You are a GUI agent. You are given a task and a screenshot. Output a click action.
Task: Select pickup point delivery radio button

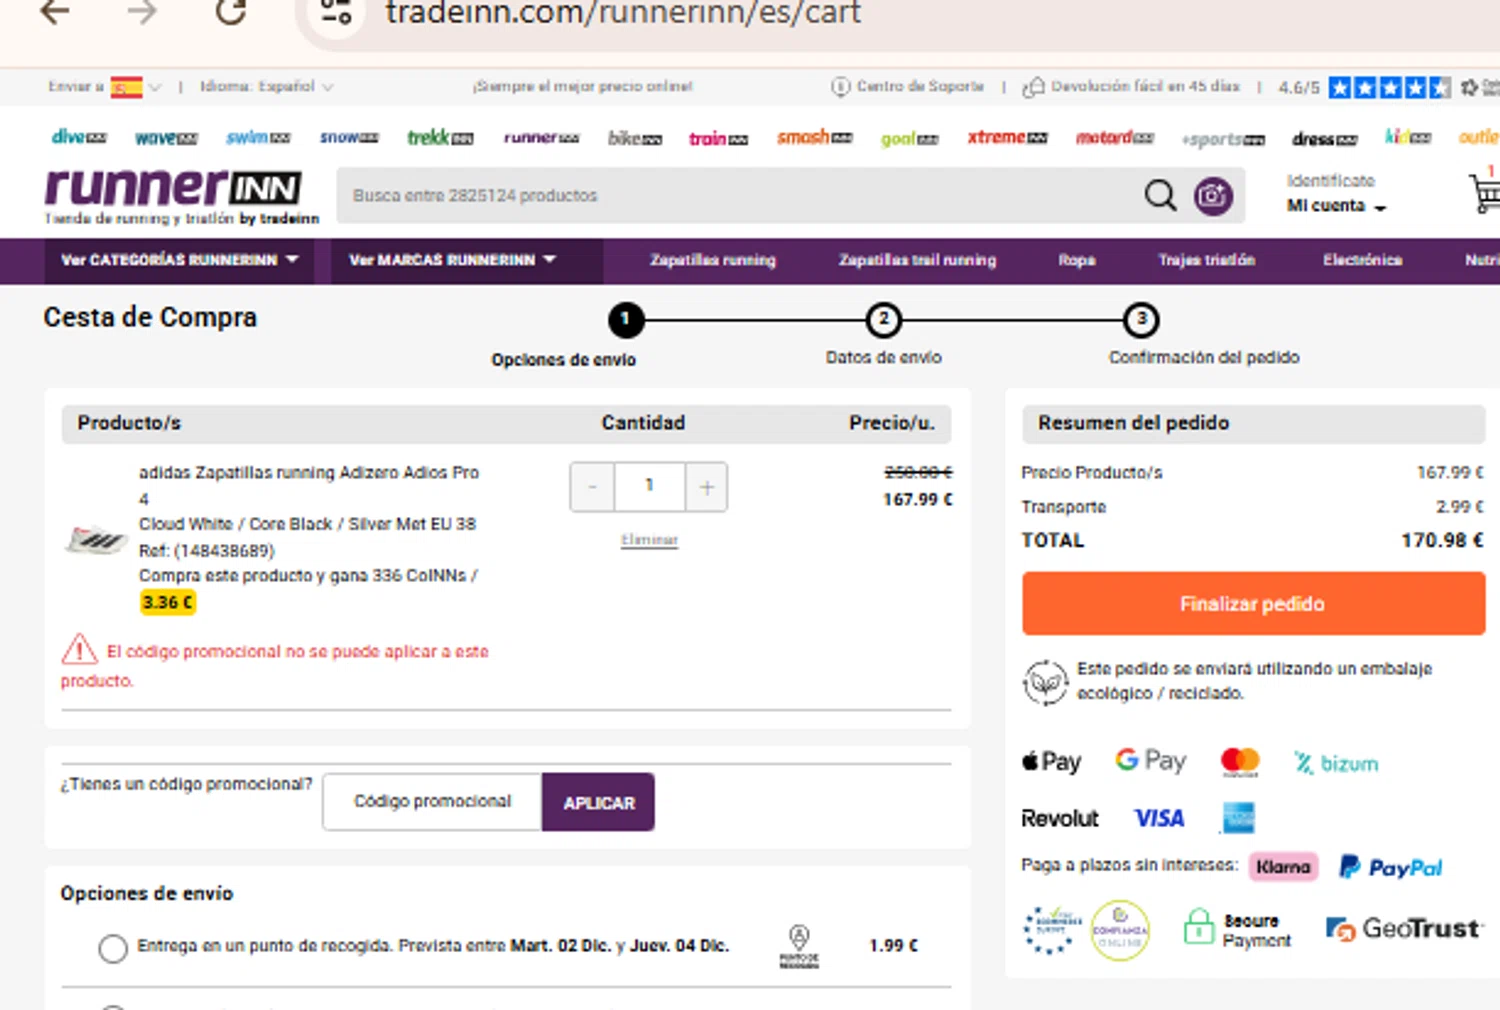click(x=113, y=948)
